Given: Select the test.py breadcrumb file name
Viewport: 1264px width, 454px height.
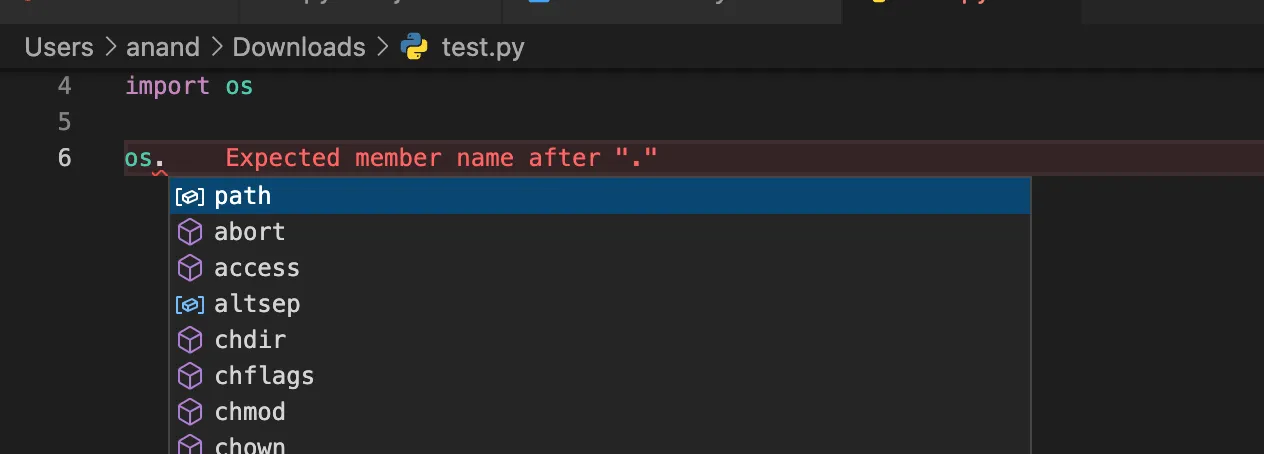Looking at the screenshot, I should pyautogui.click(x=483, y=48).
